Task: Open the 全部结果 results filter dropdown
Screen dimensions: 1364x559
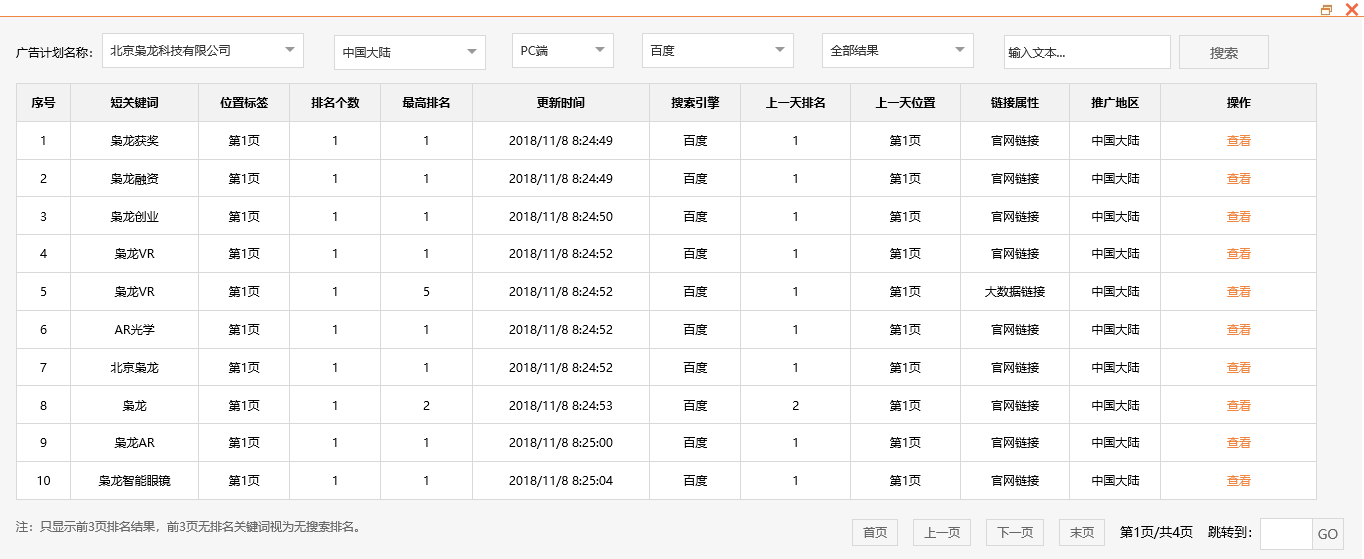Action: click(x=898, y=50)
